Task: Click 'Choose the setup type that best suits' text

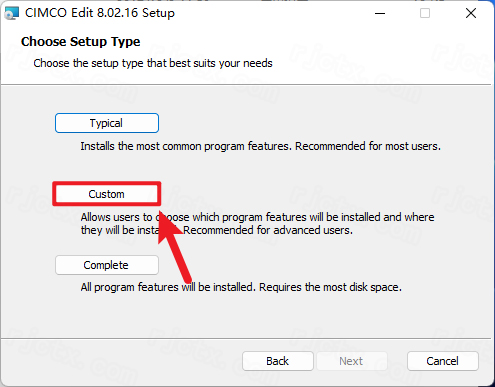Action: (x=124, y=63)
